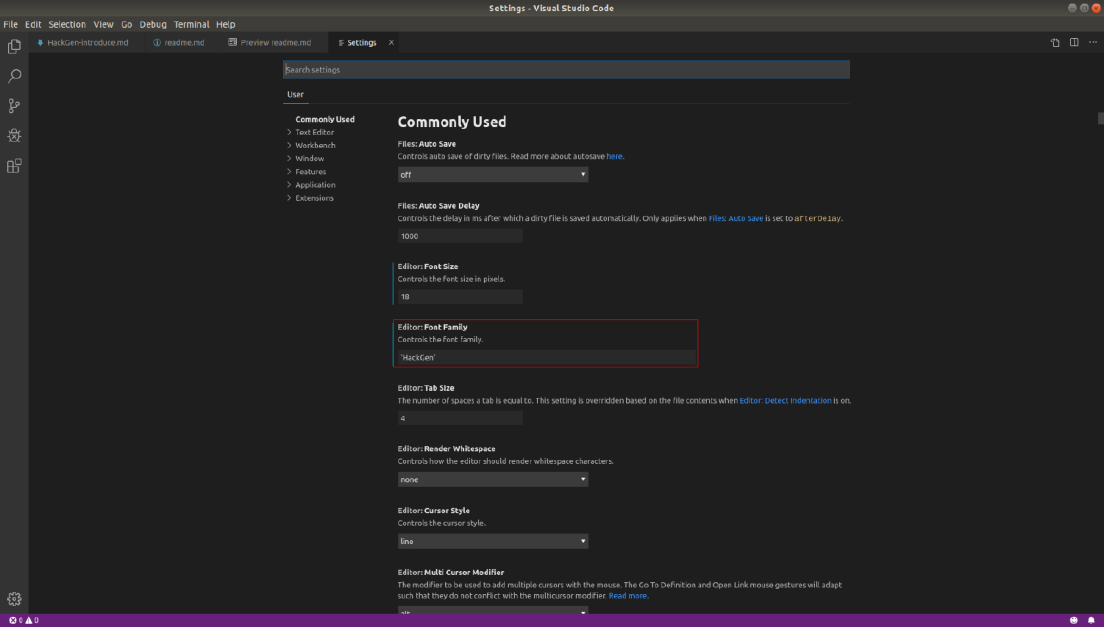Click the Font Family input field
This screenshot has height=627, width=1104.
[546, 357]
